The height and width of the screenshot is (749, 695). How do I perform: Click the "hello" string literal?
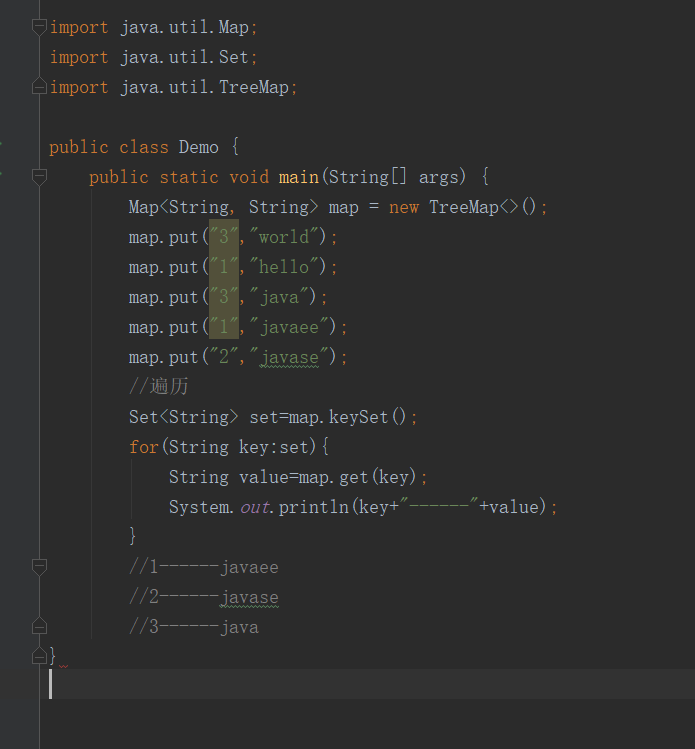284,267
